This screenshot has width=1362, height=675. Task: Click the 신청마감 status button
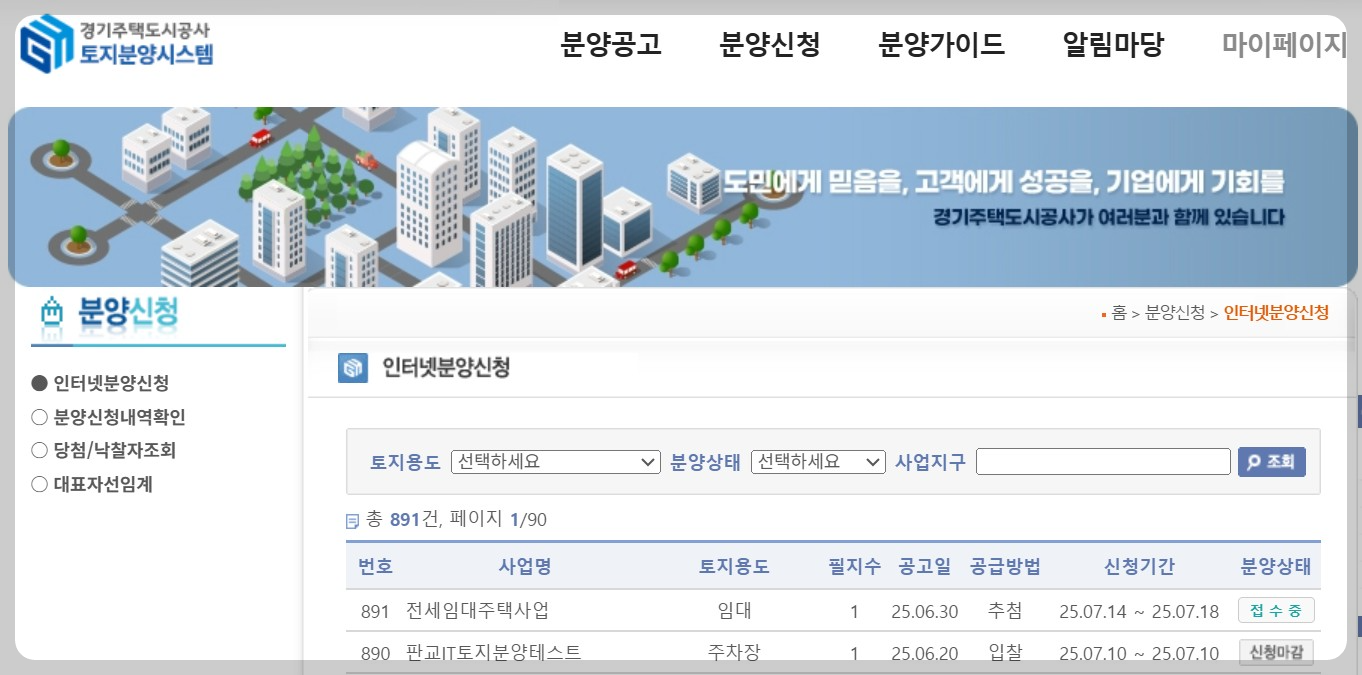point(1276,653)
